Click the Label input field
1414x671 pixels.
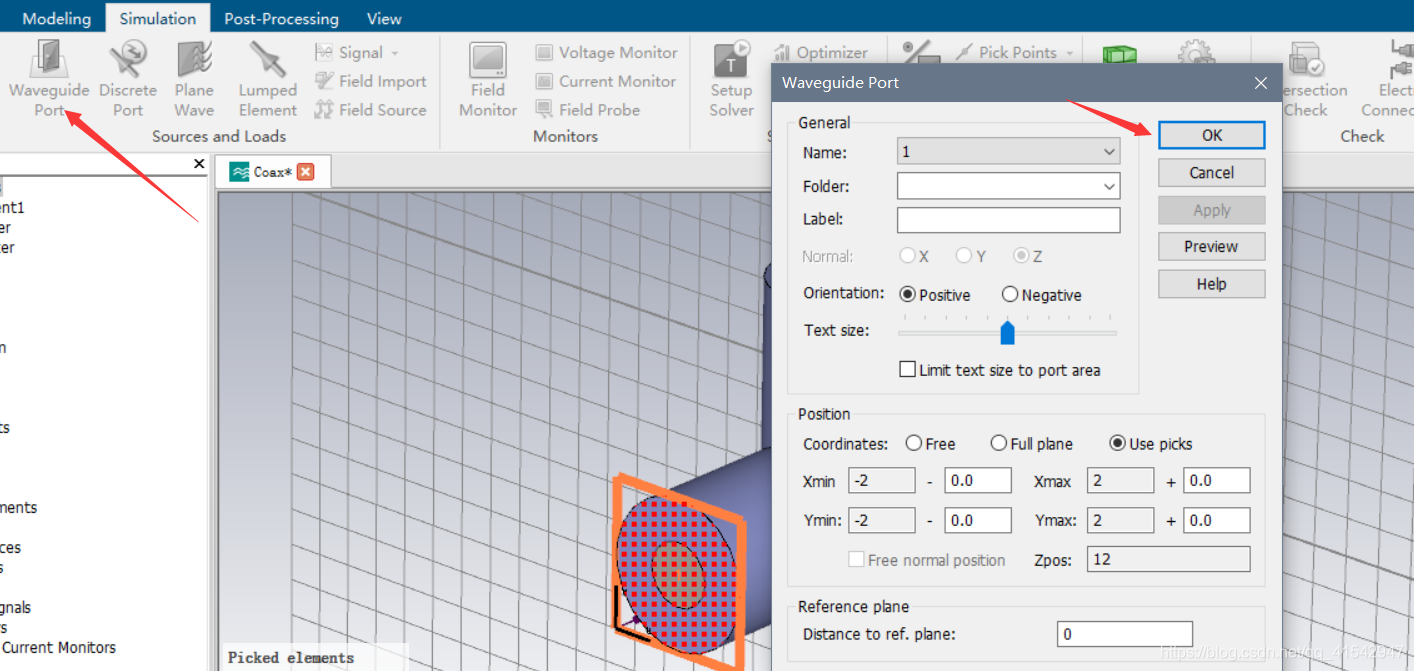coord(1008,220)
